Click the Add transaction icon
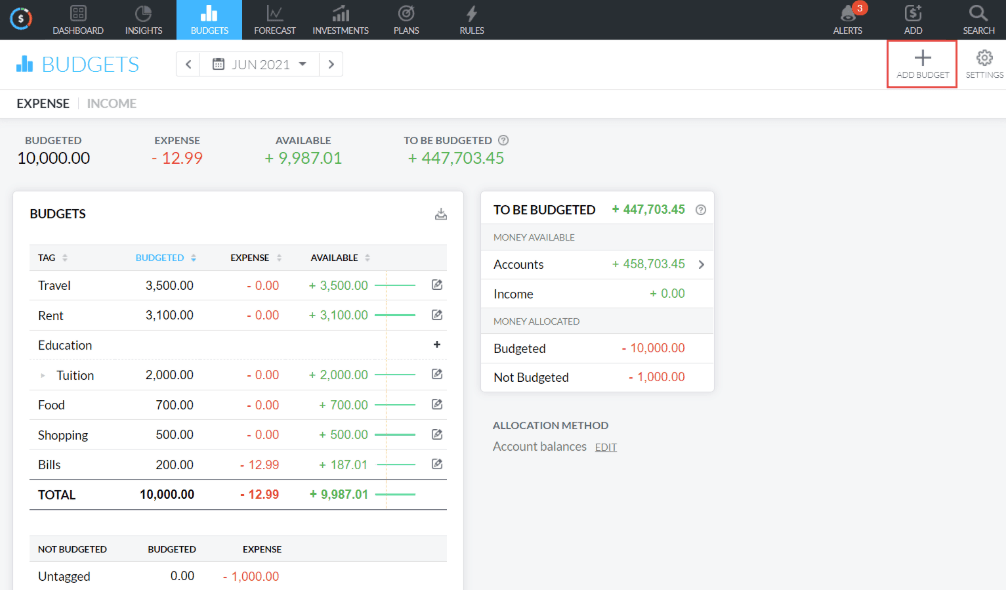This screenshot has height=590, width=1006. pyautogui.click(x=913, y=20)
